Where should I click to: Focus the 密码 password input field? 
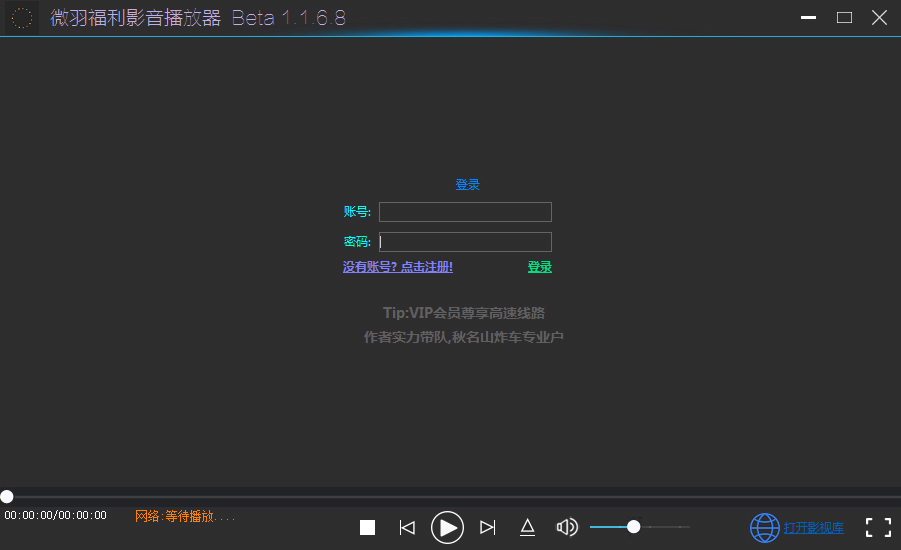(x=465, y=242)
